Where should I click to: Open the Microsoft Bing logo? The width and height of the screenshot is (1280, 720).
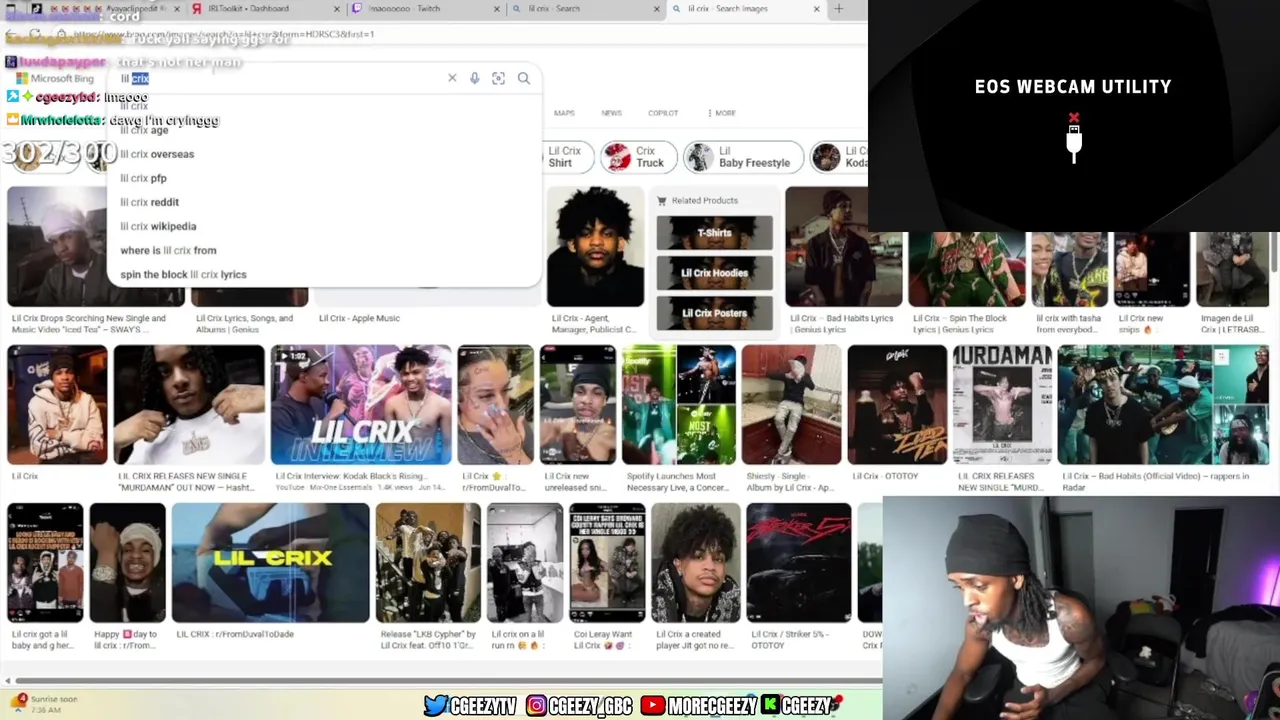(55, 78)
